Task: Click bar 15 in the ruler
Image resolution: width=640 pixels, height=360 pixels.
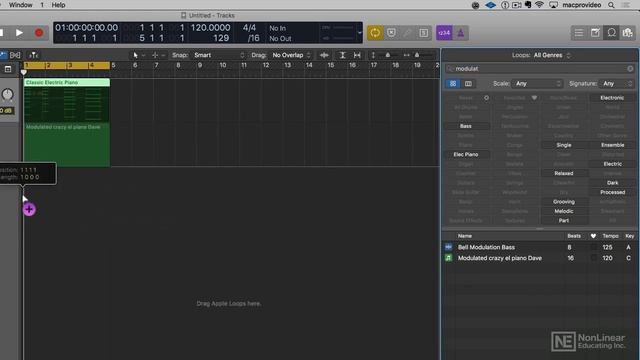Action: click(x=331, y=65)
